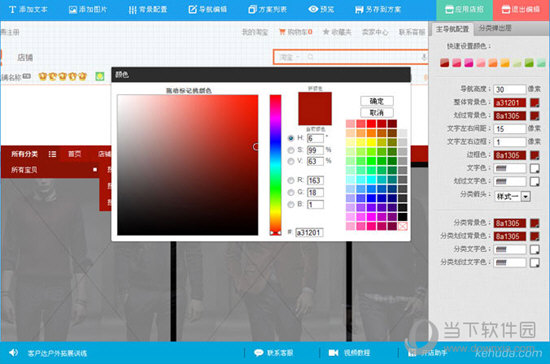
Task: Click the hex color input field a31201
Action: coord(309,232)
